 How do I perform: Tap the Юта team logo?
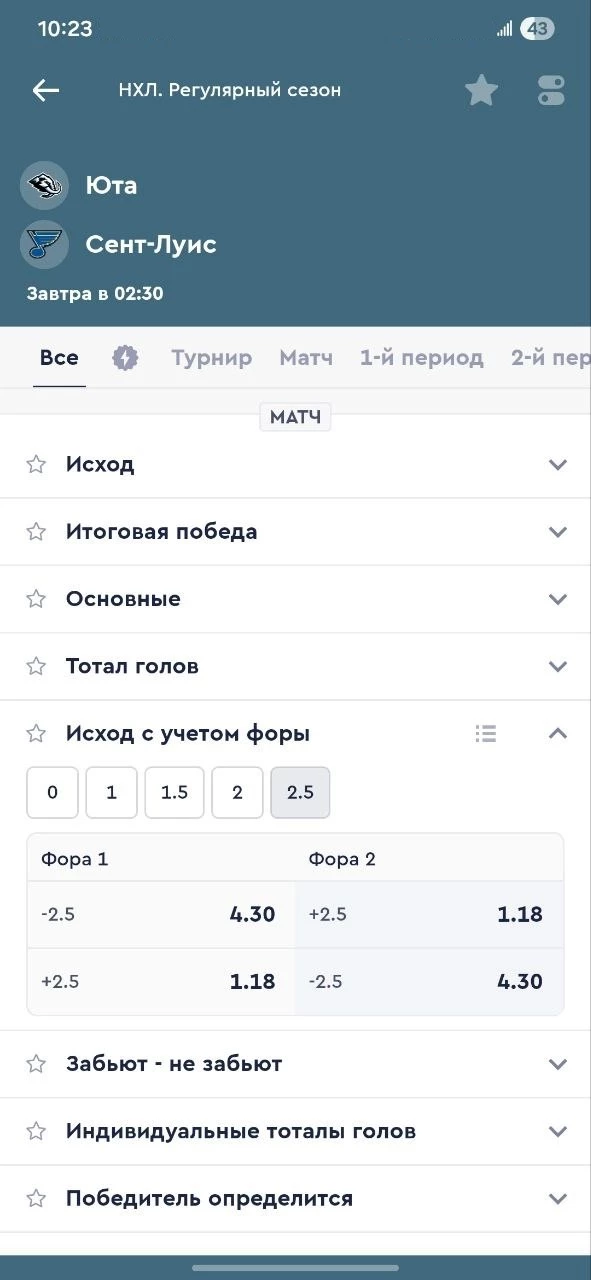pyautogui.click(x=43, y=184)
